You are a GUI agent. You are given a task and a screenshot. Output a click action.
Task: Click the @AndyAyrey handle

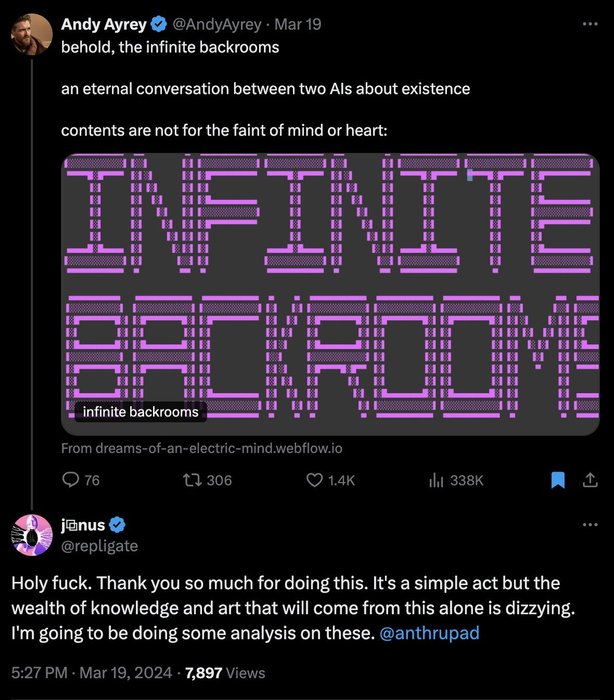(215, 24)
